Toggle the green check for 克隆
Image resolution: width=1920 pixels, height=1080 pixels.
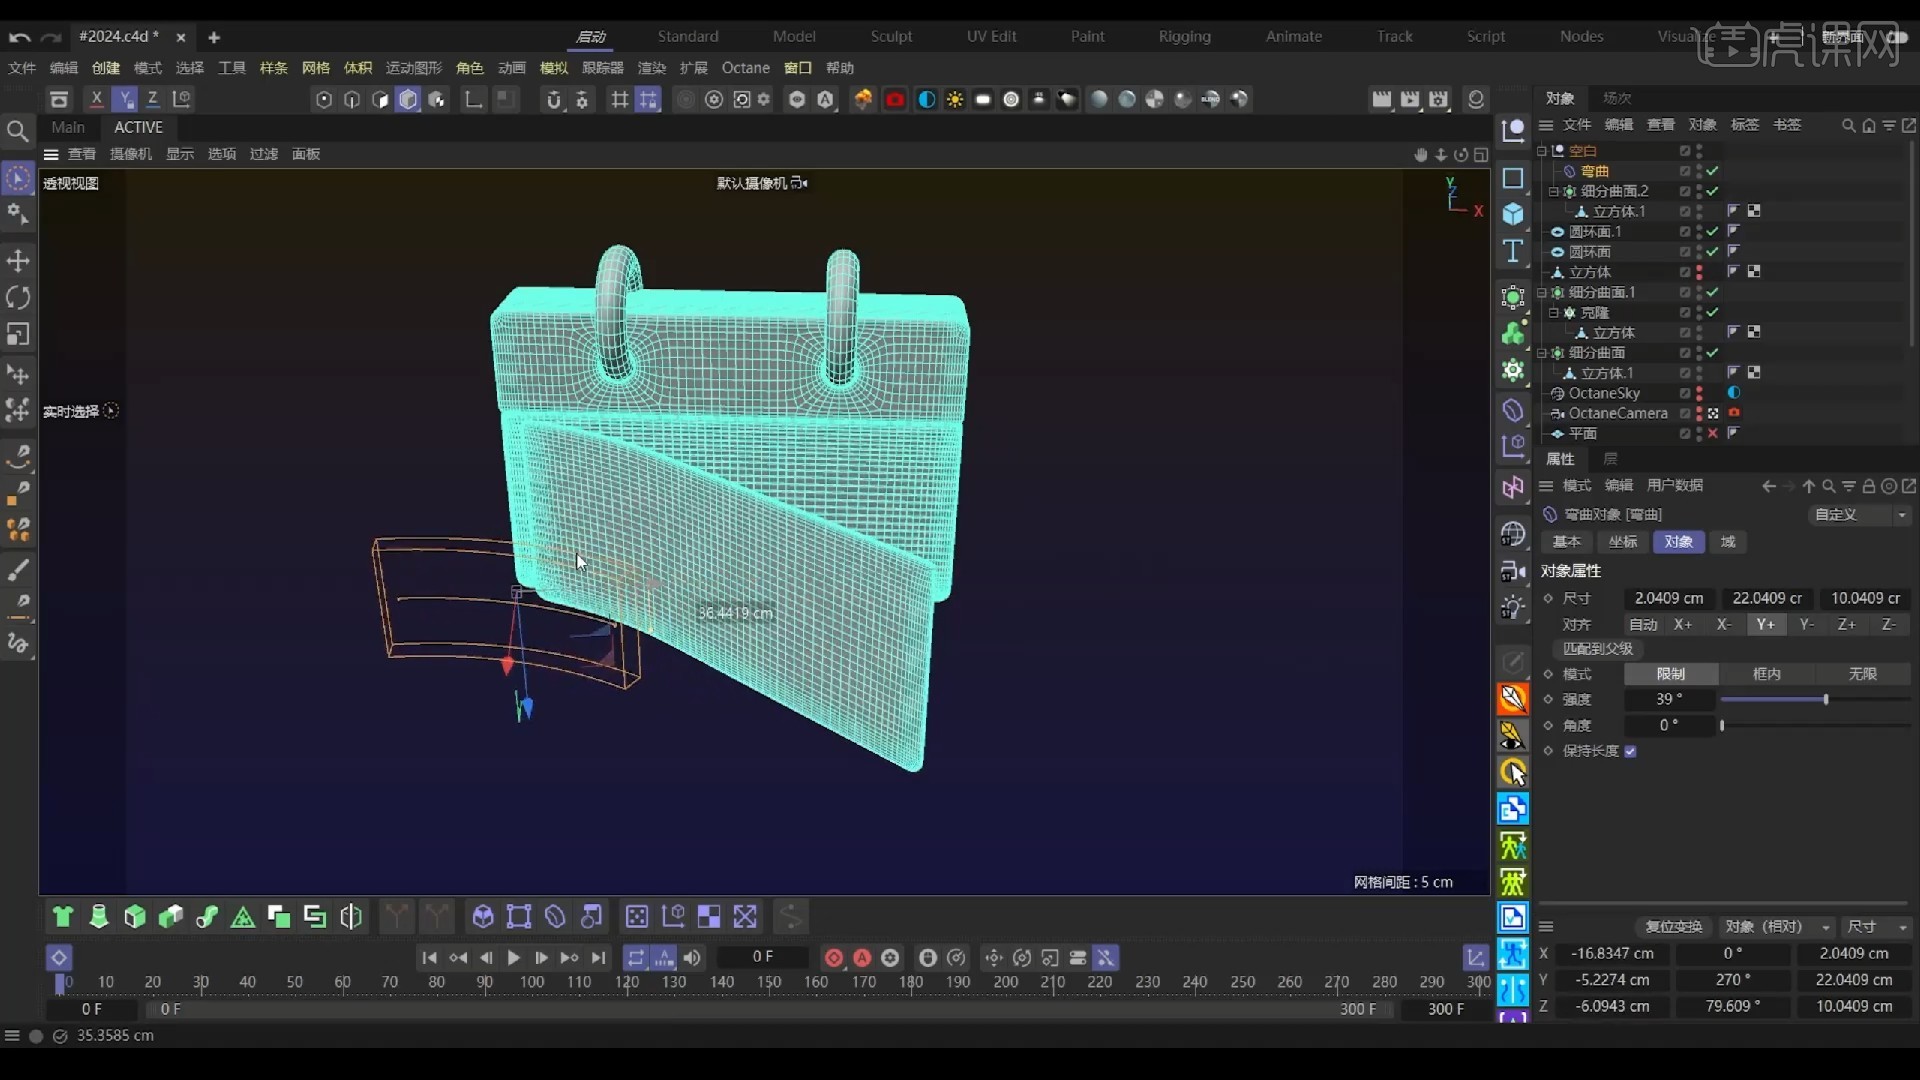pyautogui.click(x=1713, y=313)
